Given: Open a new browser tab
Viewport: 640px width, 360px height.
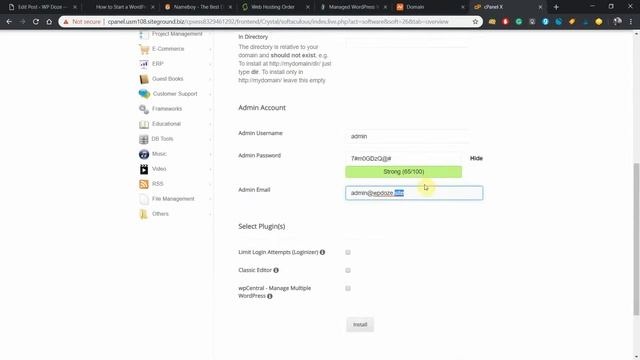Looking at the screenshot, I should (x=556, y=7).
